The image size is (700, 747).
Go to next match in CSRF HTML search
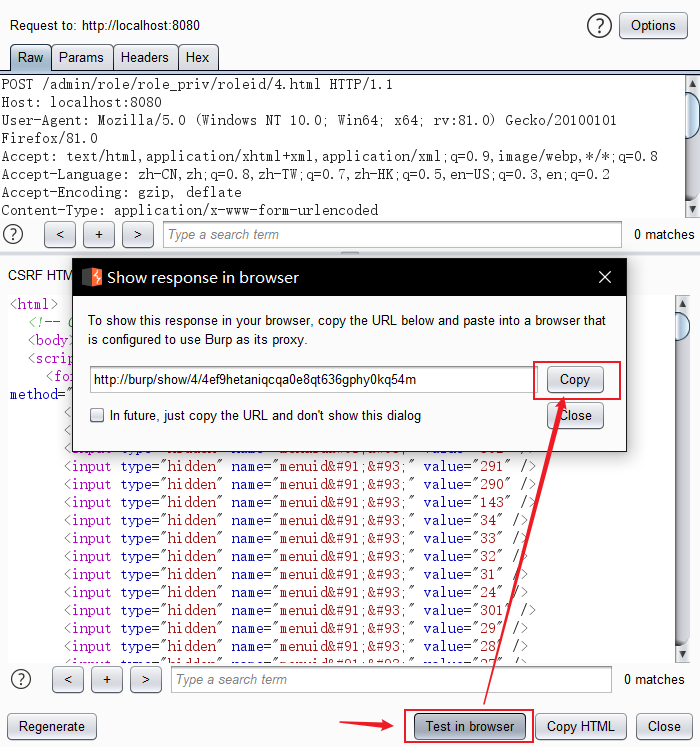pyautogui.click(x=146, y=679)
